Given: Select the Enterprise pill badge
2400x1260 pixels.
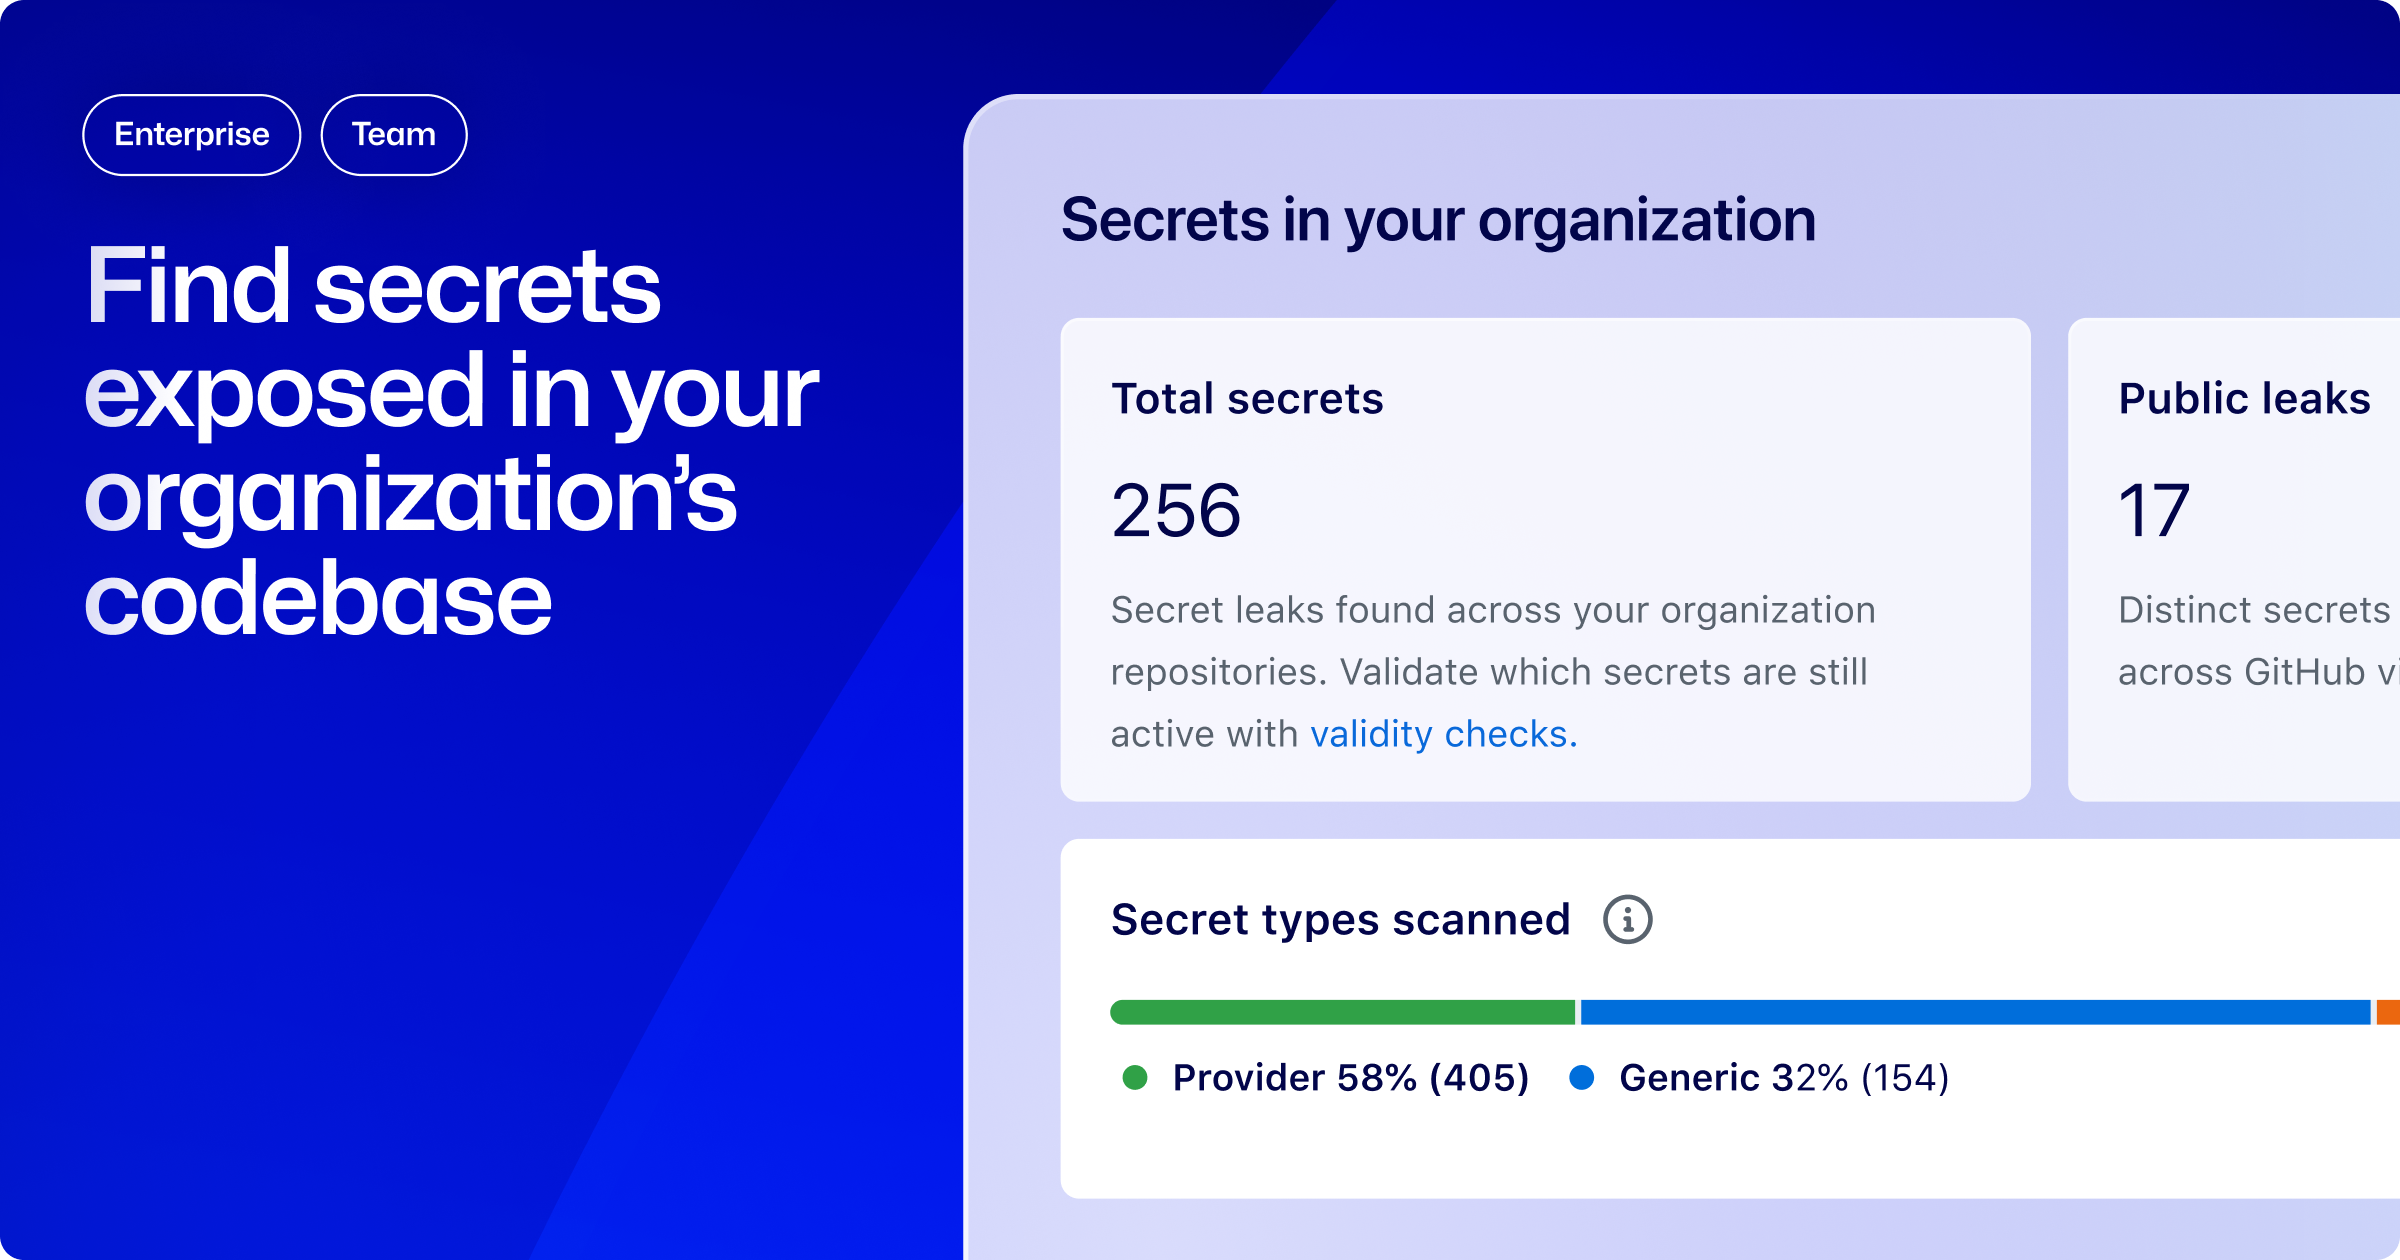Looking at the screenshot, I should click(191, 135).
